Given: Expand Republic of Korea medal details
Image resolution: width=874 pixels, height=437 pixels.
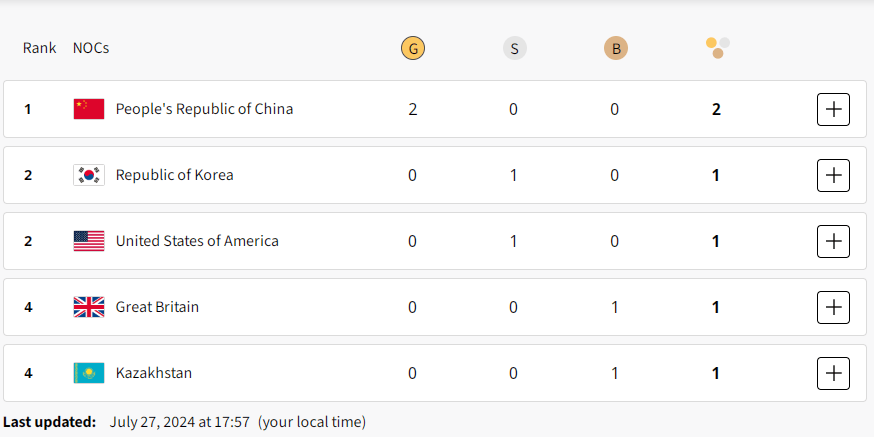Looking at the screenshot, I should coord(833,175).
